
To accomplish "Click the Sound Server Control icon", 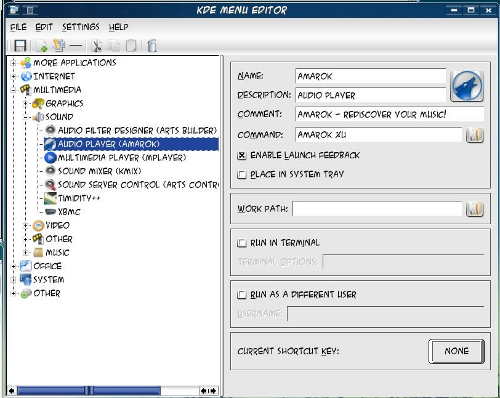I will (x=50, y=184).
